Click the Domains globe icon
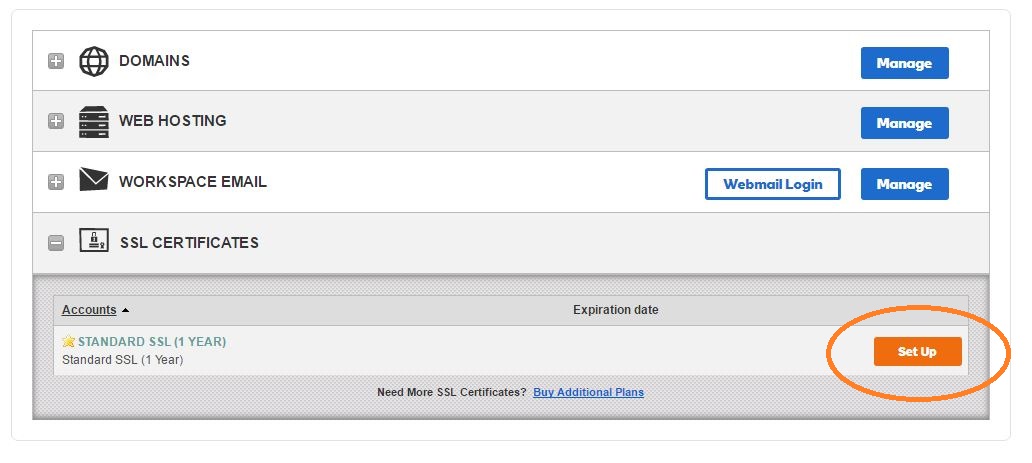 94,61
